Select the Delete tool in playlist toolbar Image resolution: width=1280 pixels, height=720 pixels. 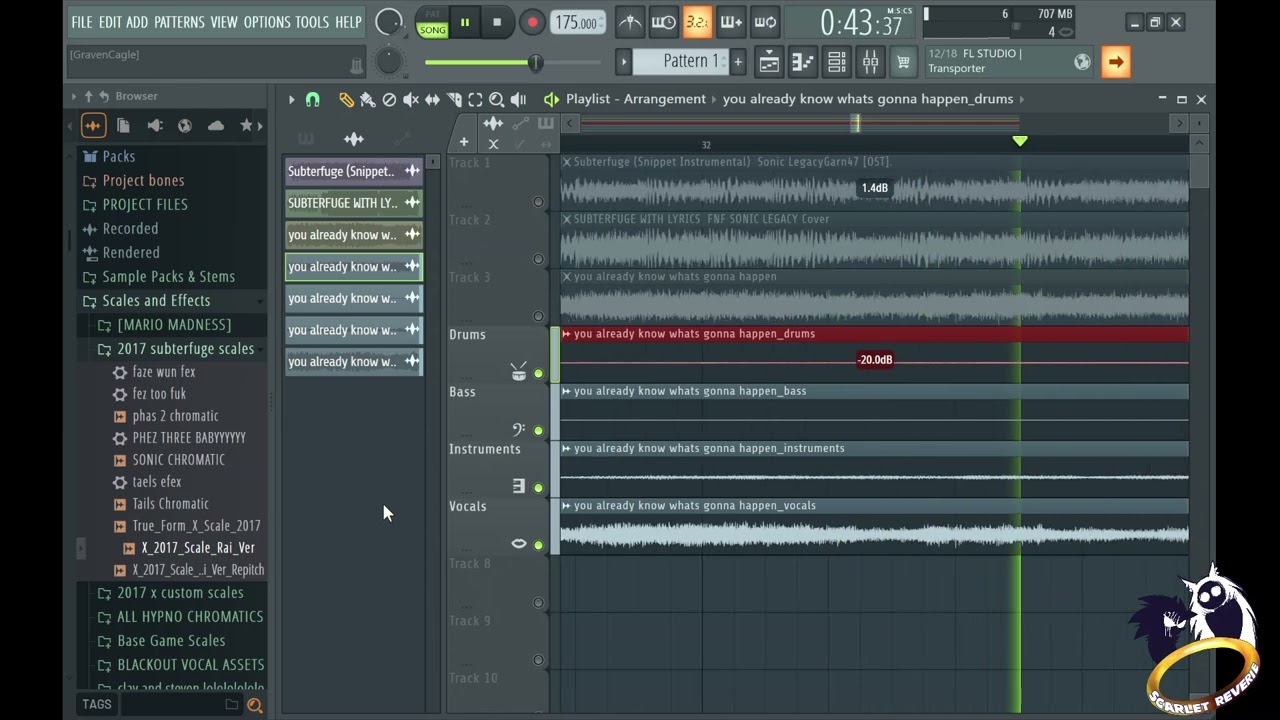(389, 99)
